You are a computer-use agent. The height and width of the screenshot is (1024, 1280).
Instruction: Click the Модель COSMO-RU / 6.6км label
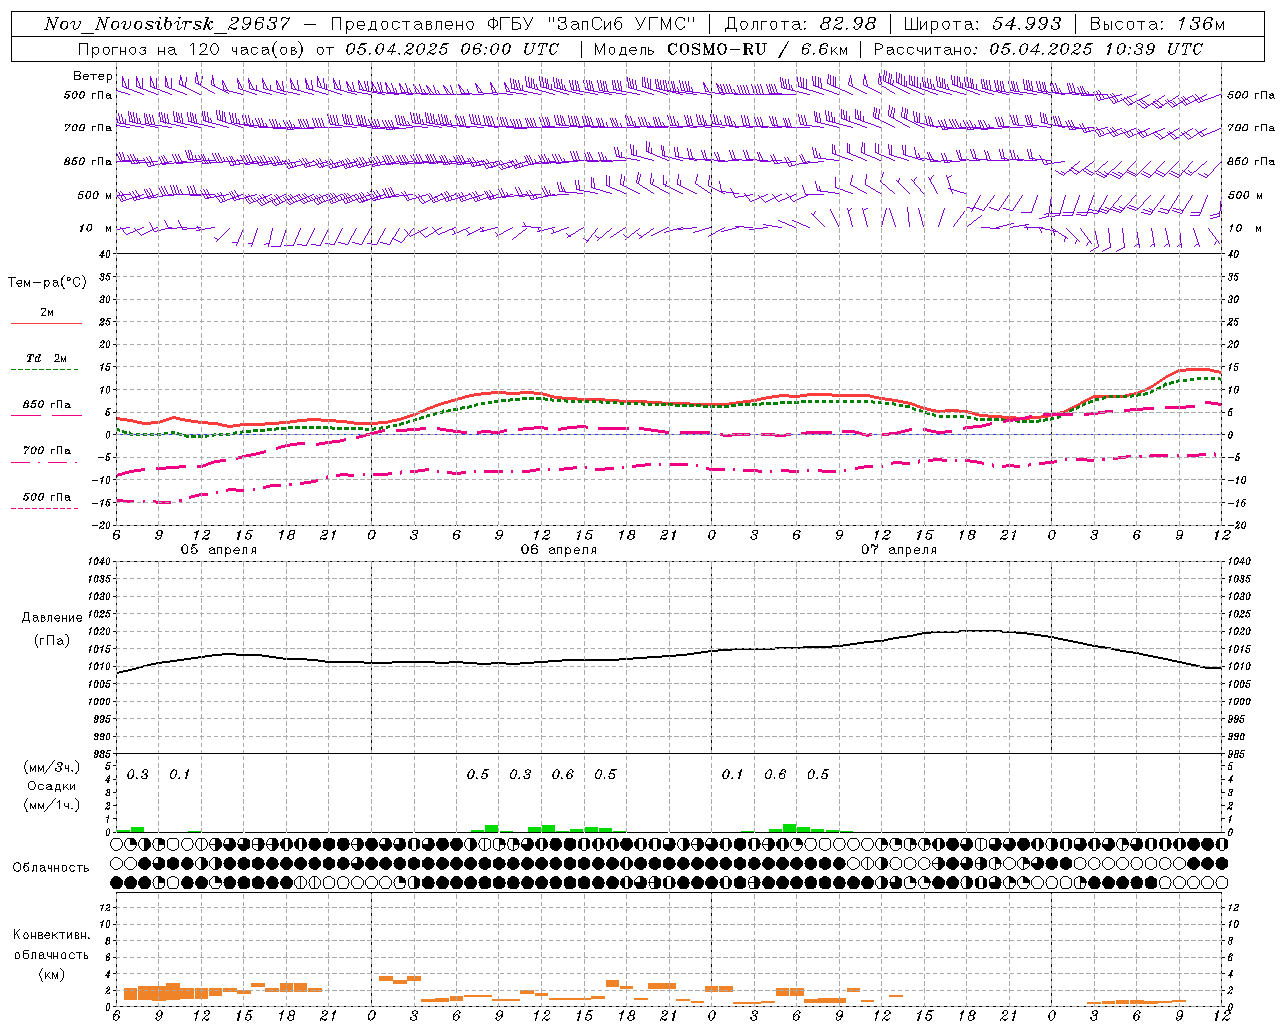coord(720,49)
